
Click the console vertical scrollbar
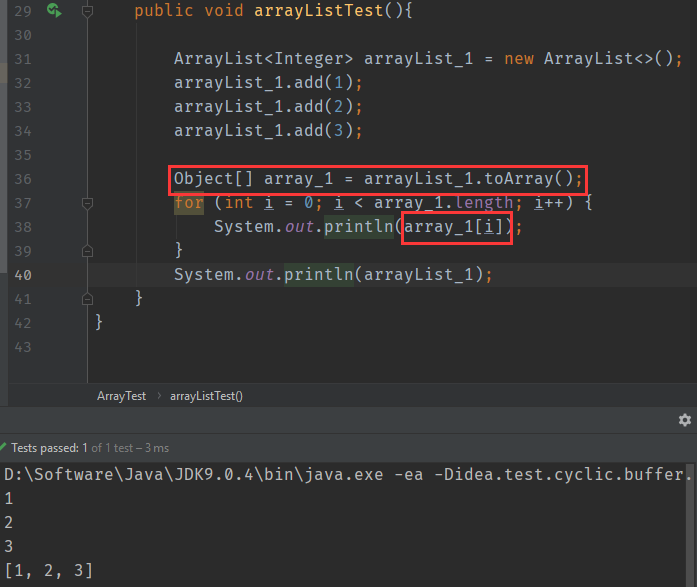pyautogui.click(x=691, y=524)
